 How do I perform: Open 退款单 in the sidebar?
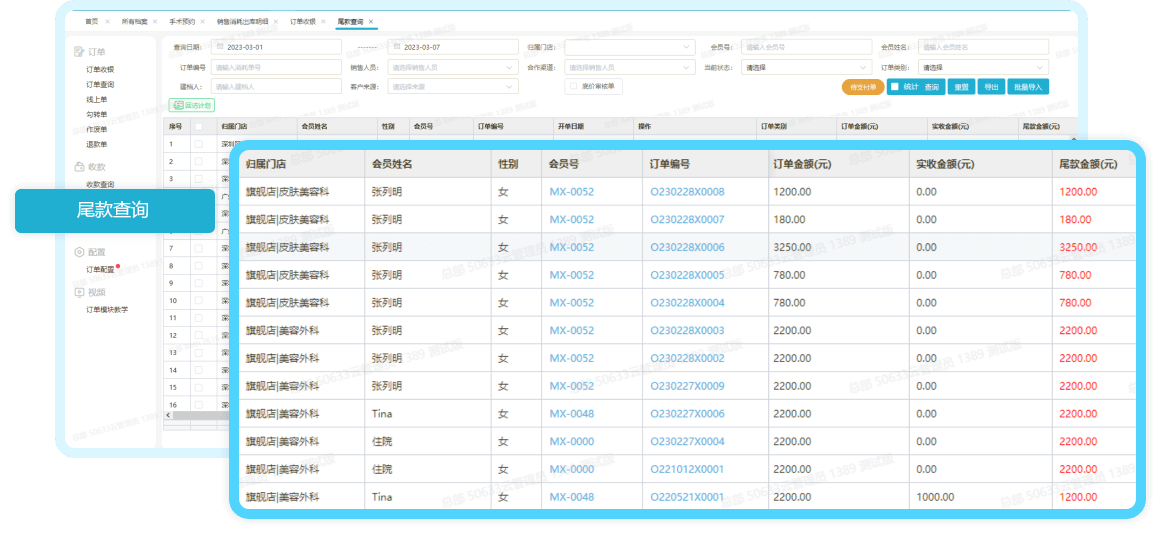click(x=97, y=144)
